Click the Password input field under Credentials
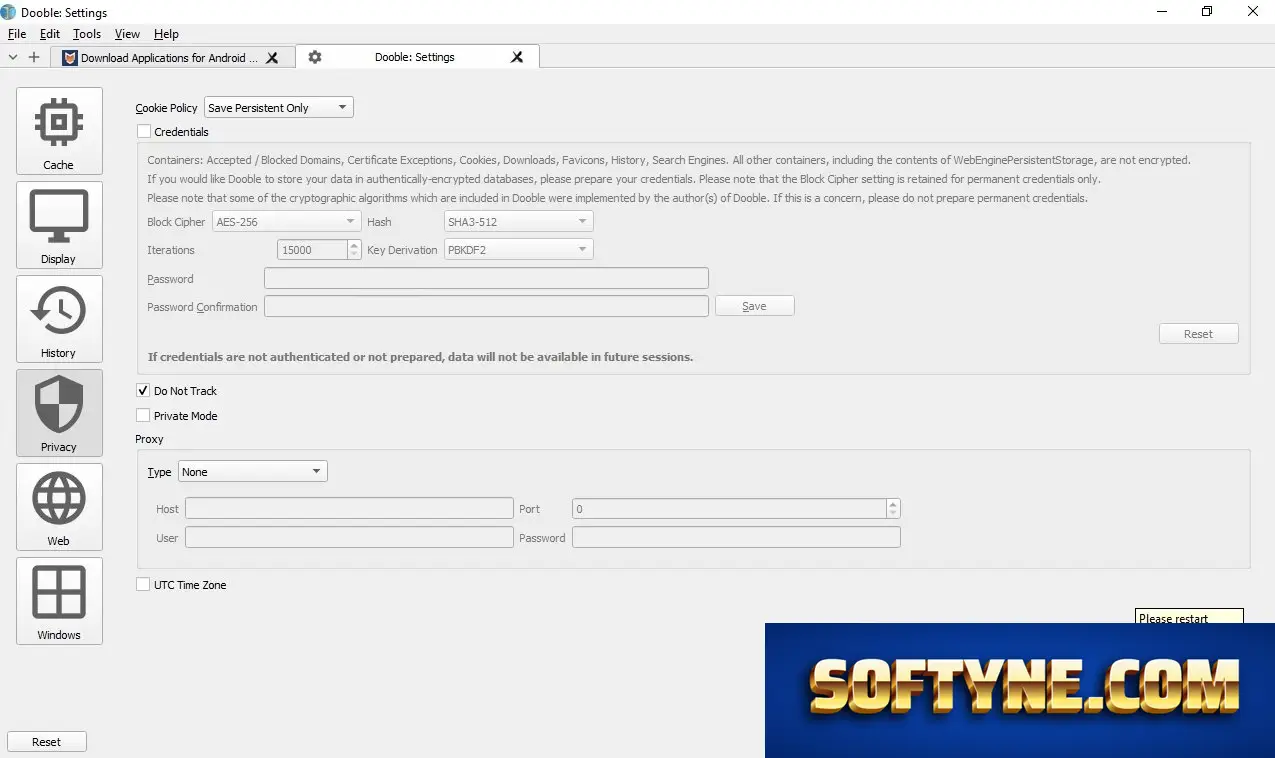 (486, 279)
